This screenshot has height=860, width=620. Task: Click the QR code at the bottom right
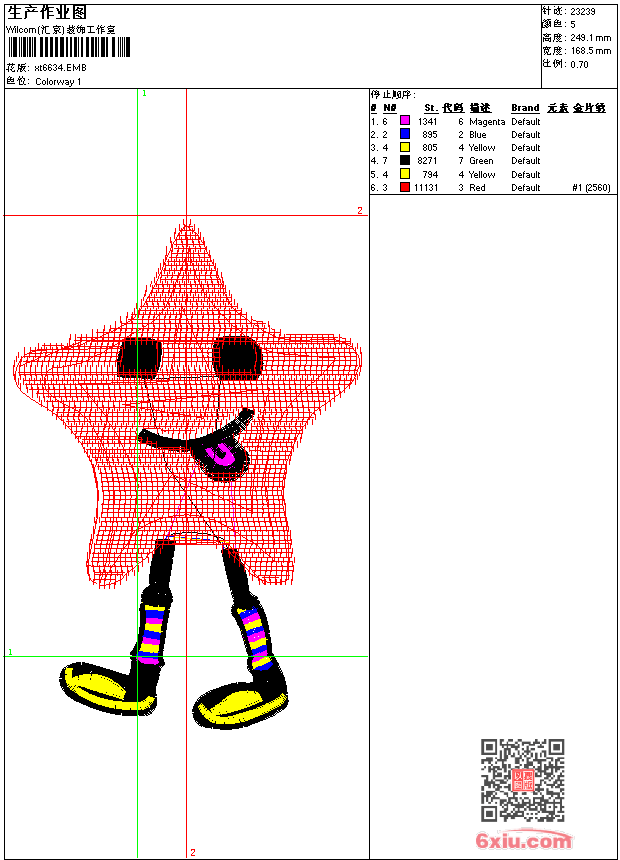point(522,780)
